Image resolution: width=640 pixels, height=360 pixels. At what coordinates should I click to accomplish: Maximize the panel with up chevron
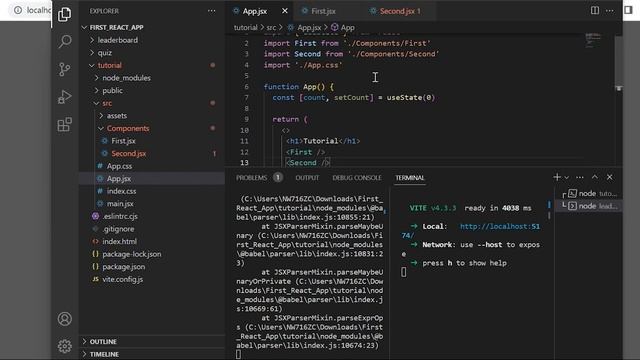click(595, 177)
